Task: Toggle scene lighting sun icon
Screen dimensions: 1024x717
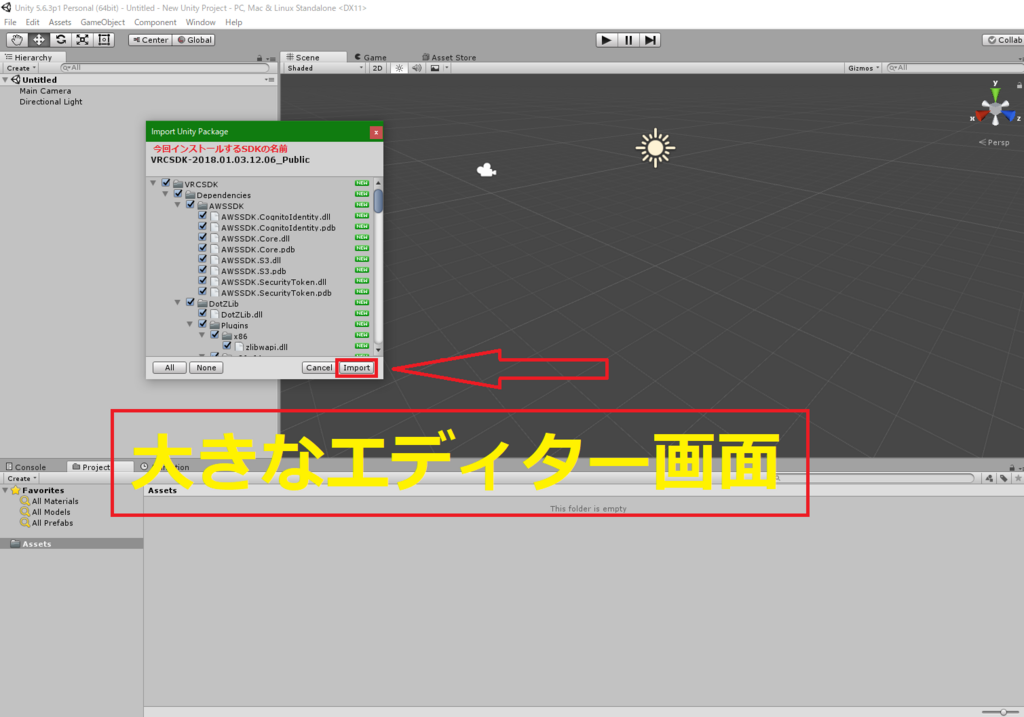Action: click(399, 68)
